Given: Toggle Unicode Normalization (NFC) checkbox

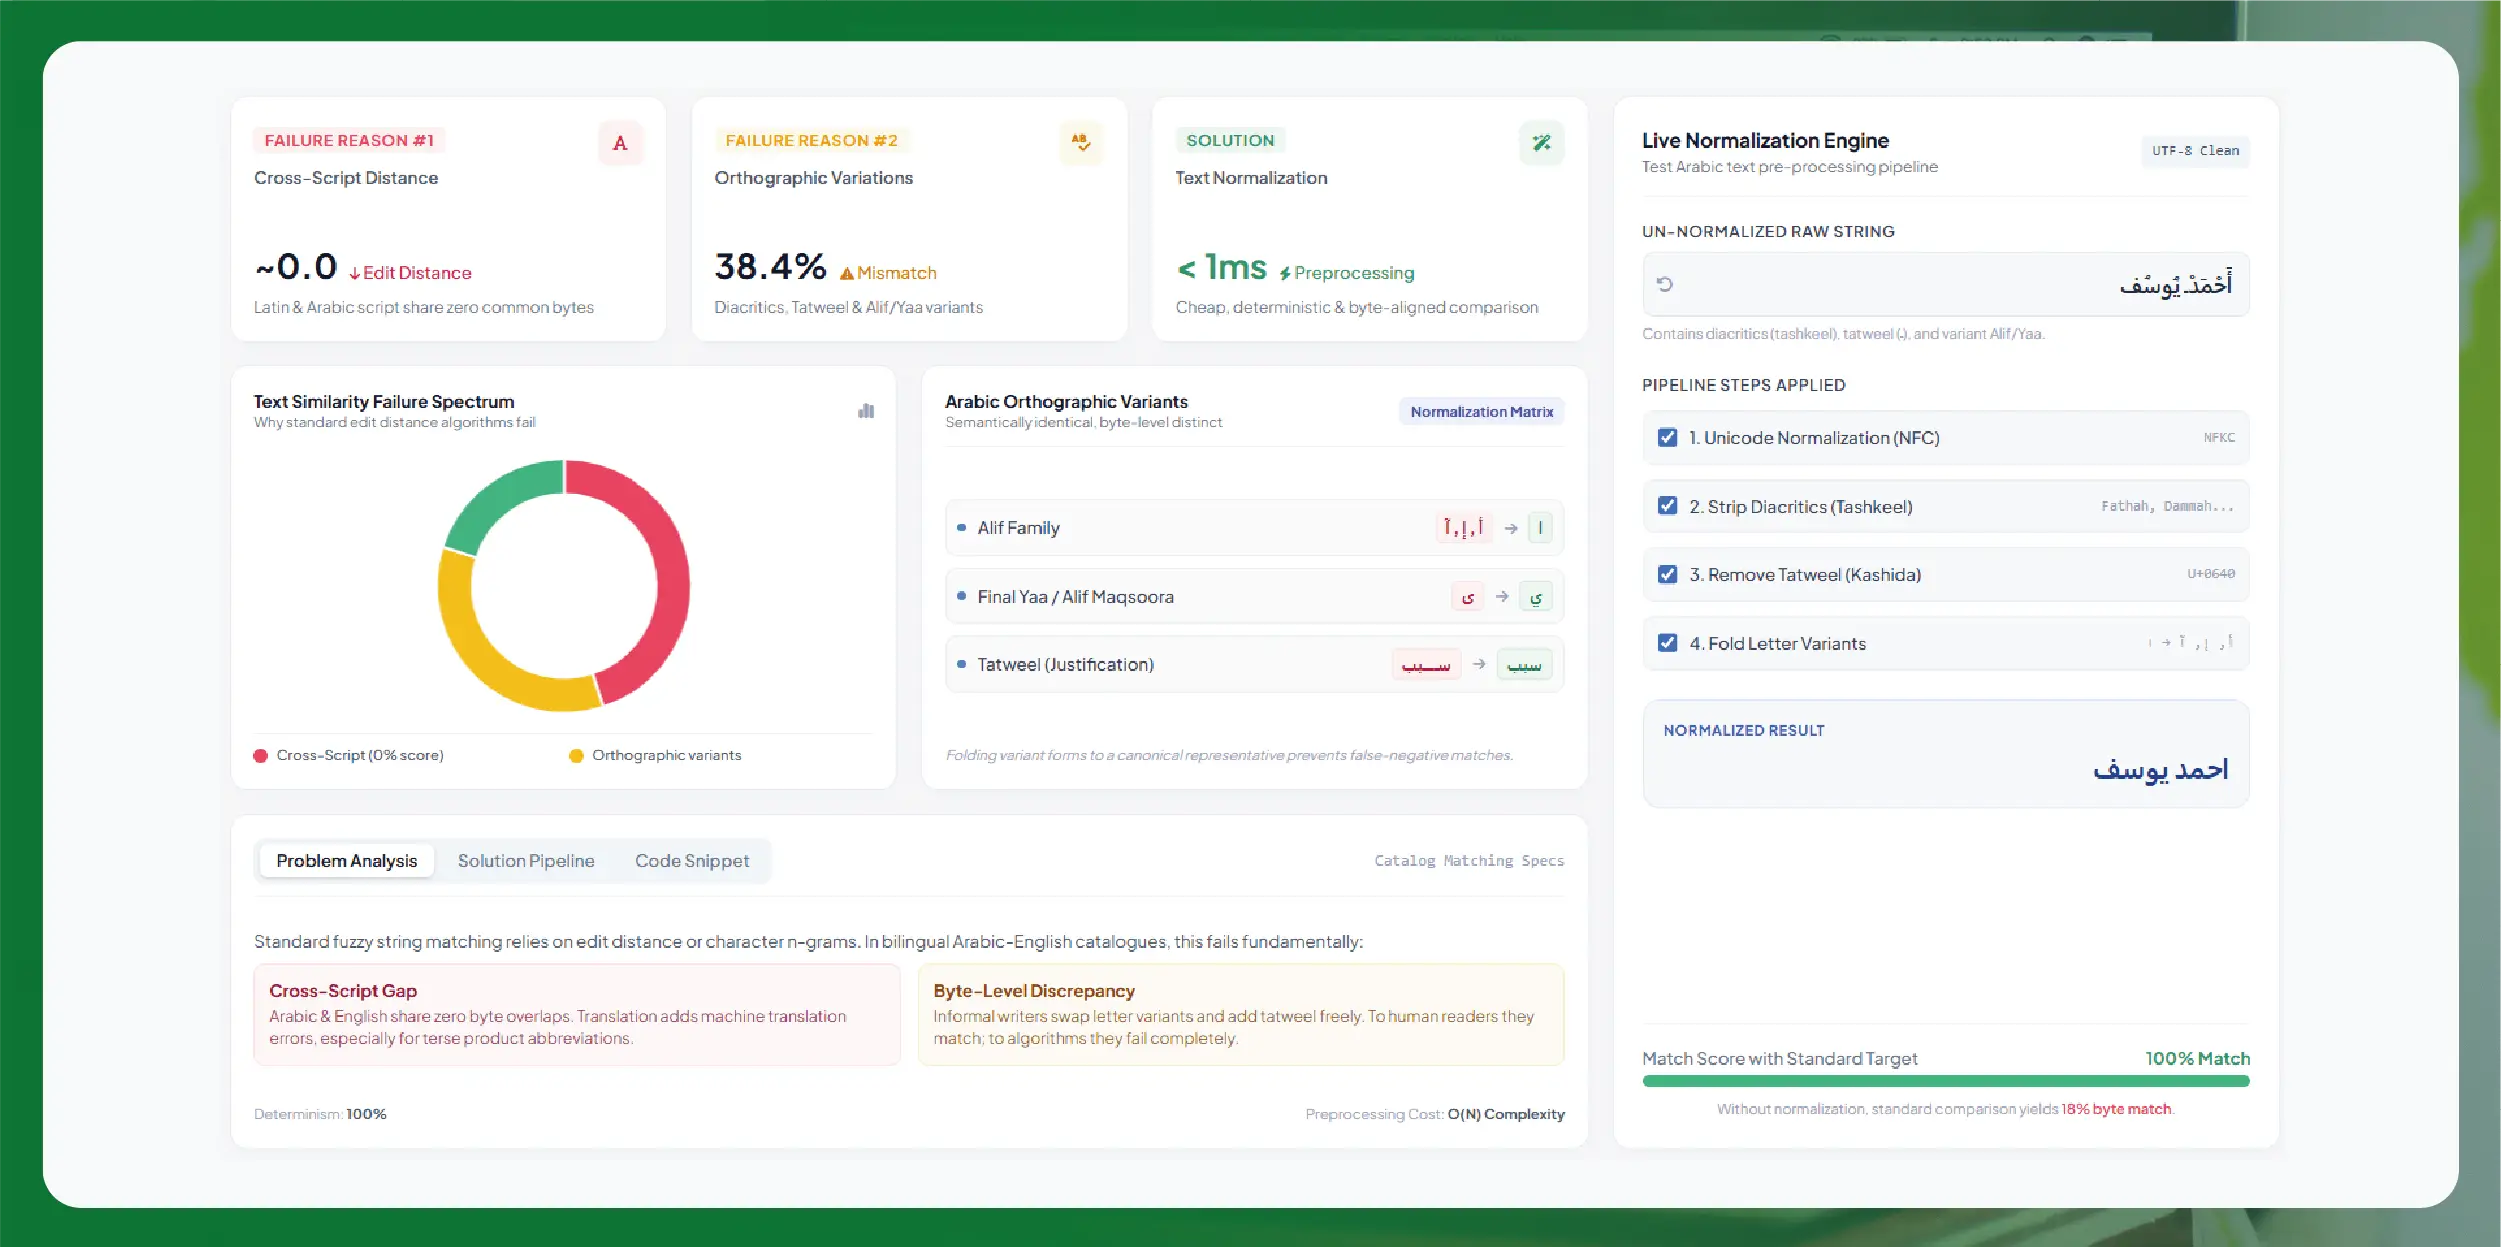Looking at the screenshot, I should (1667, 438).
